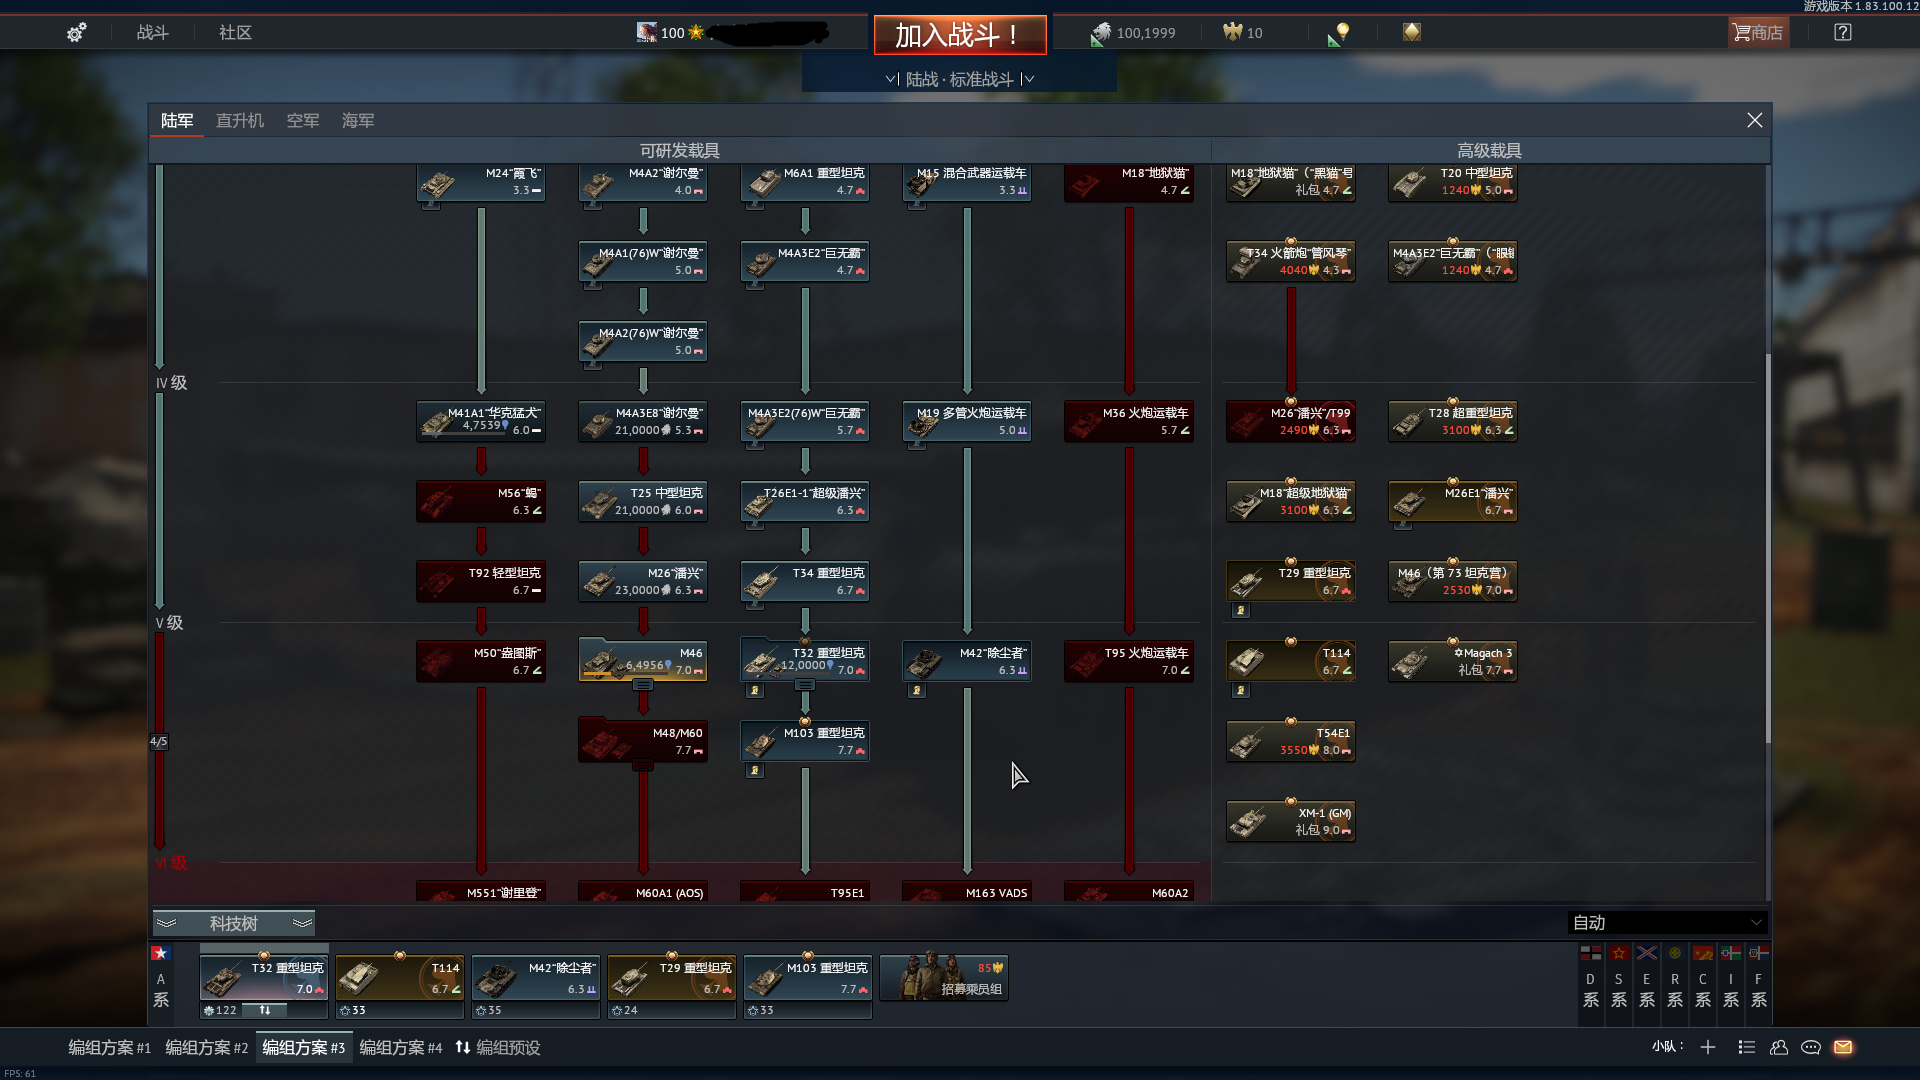Image resolution: width=1920 pixels, height=1080 pixels.
Task: Expand the M46 vehicle group
Action: point(643,685)
